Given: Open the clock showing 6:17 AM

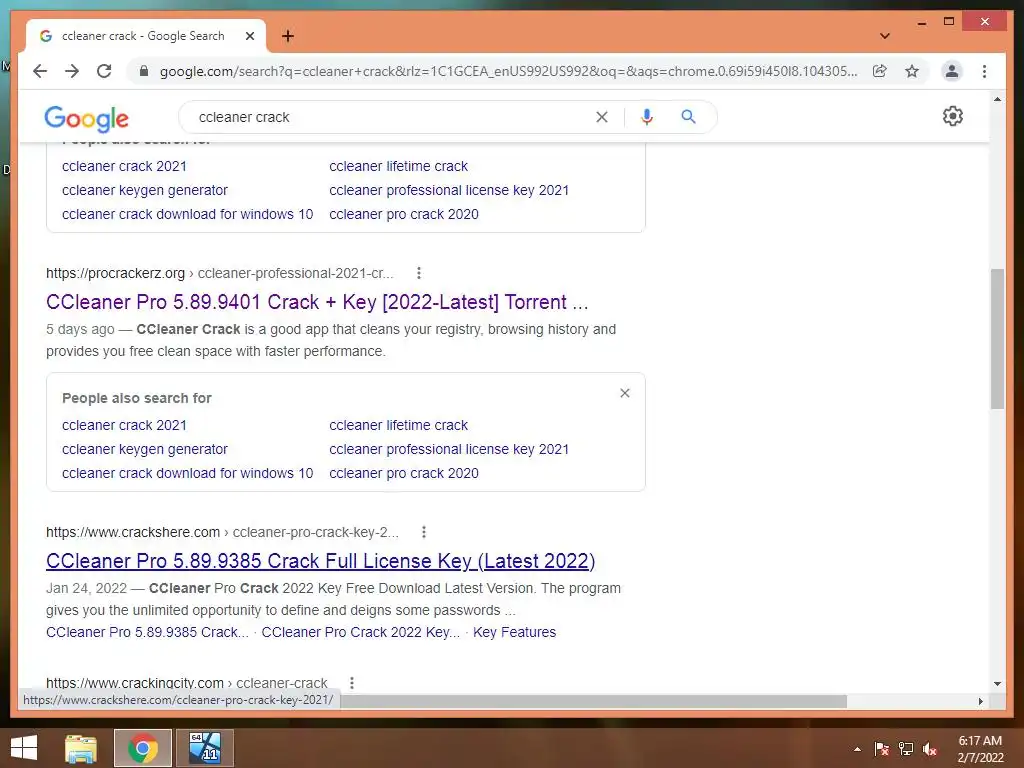Looking at the screenshot, I should click(x=980, y=749).
